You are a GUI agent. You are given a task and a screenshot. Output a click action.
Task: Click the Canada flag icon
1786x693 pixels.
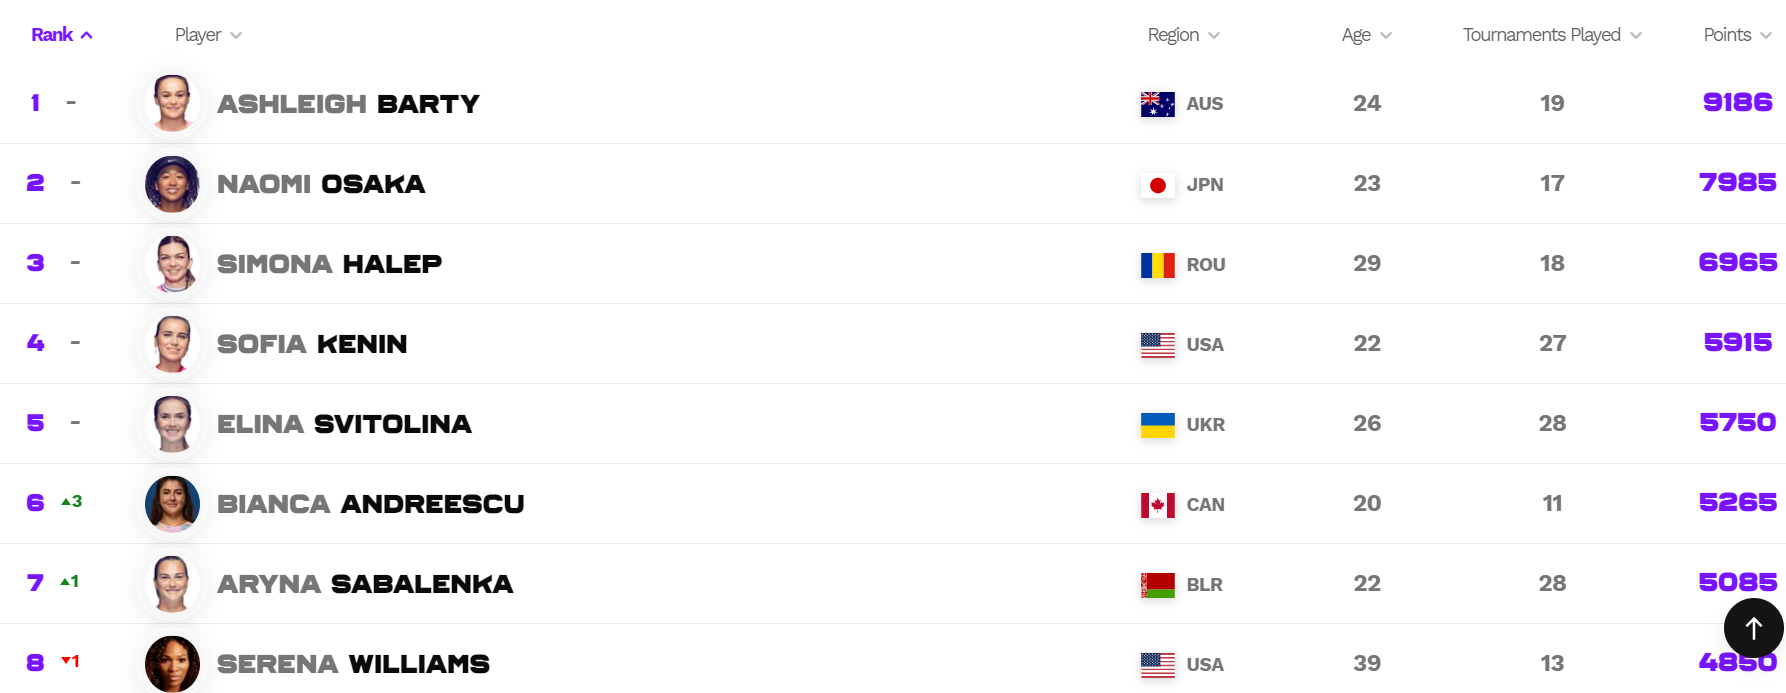click(1157, 505)
